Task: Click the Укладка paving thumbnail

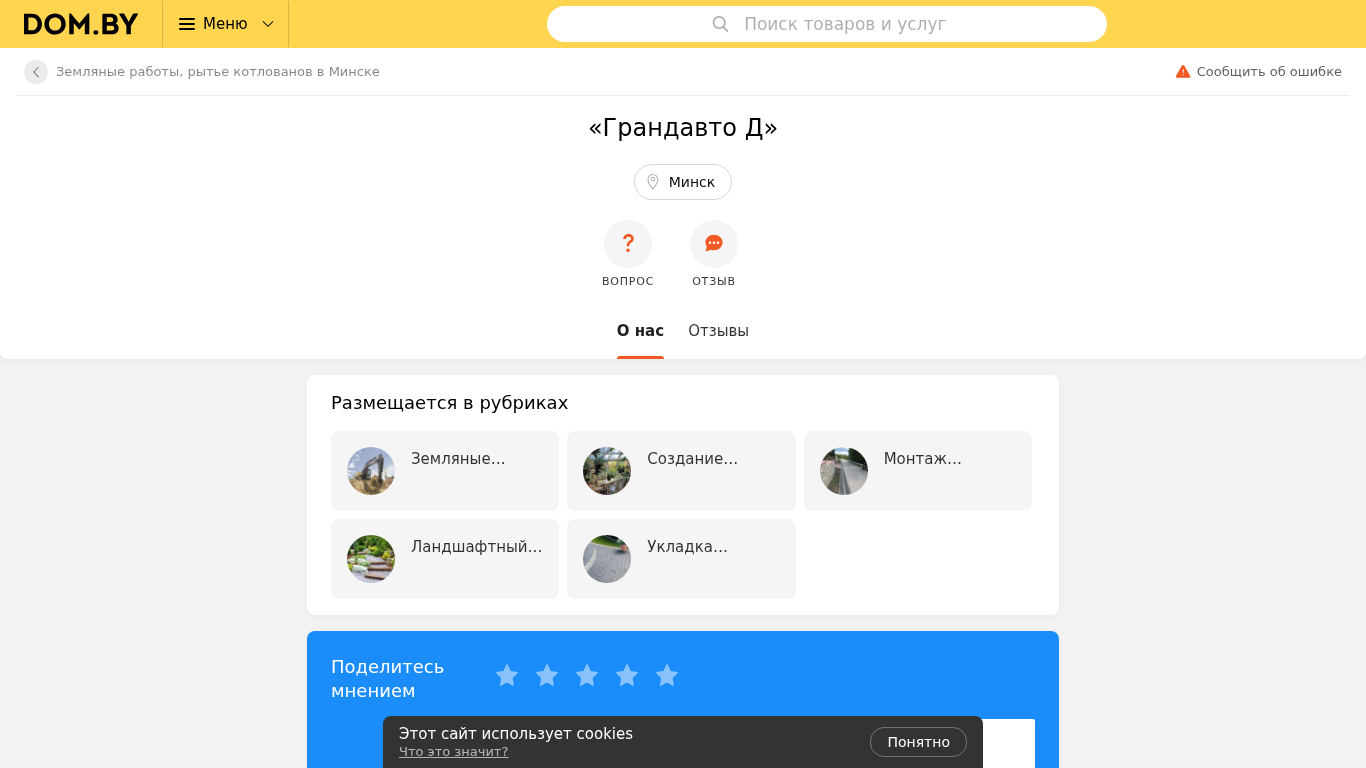Action: (607, 559)
